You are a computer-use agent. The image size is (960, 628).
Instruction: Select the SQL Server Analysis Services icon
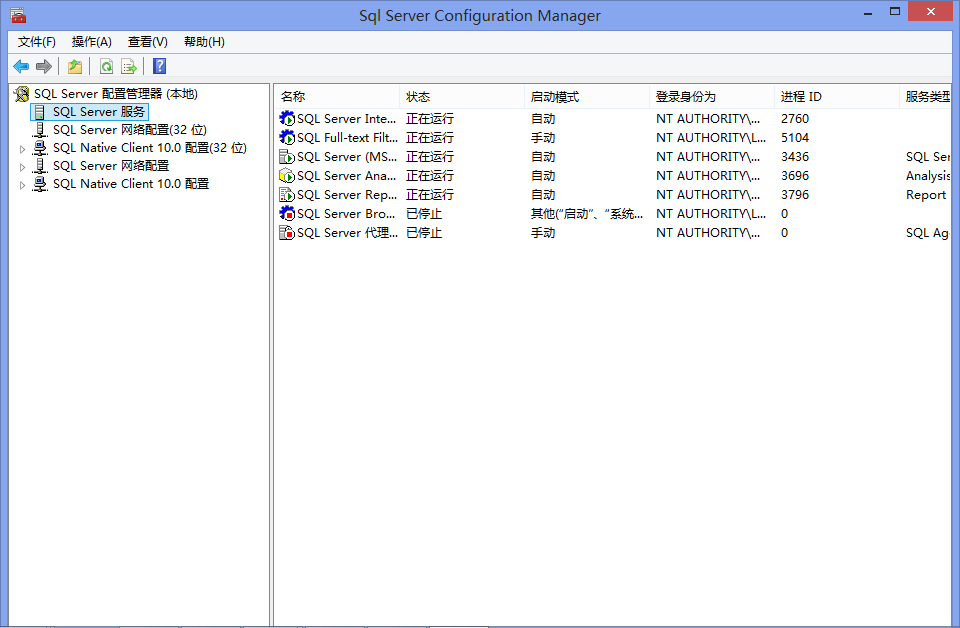click(x=287, y=176)
